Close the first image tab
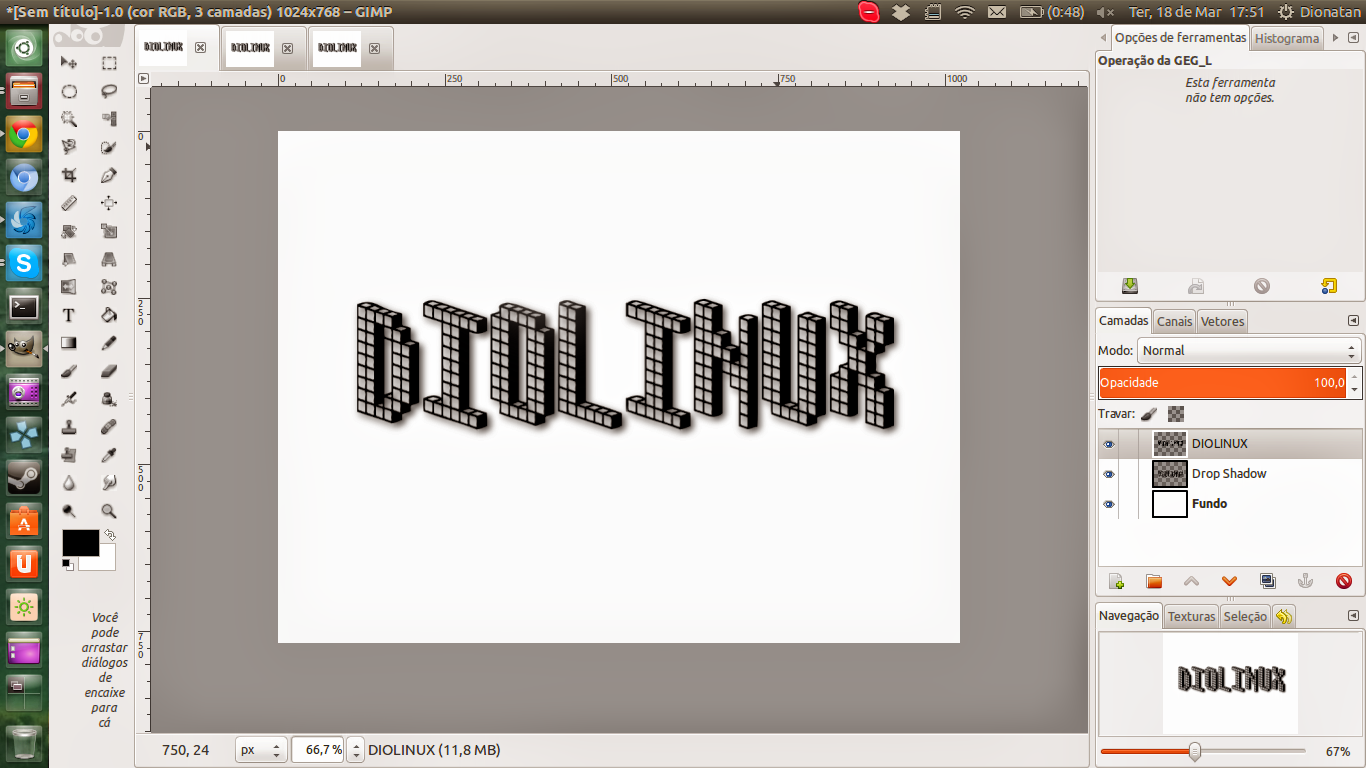Screen dimensions: 1366x768 (x=200, y=47)
